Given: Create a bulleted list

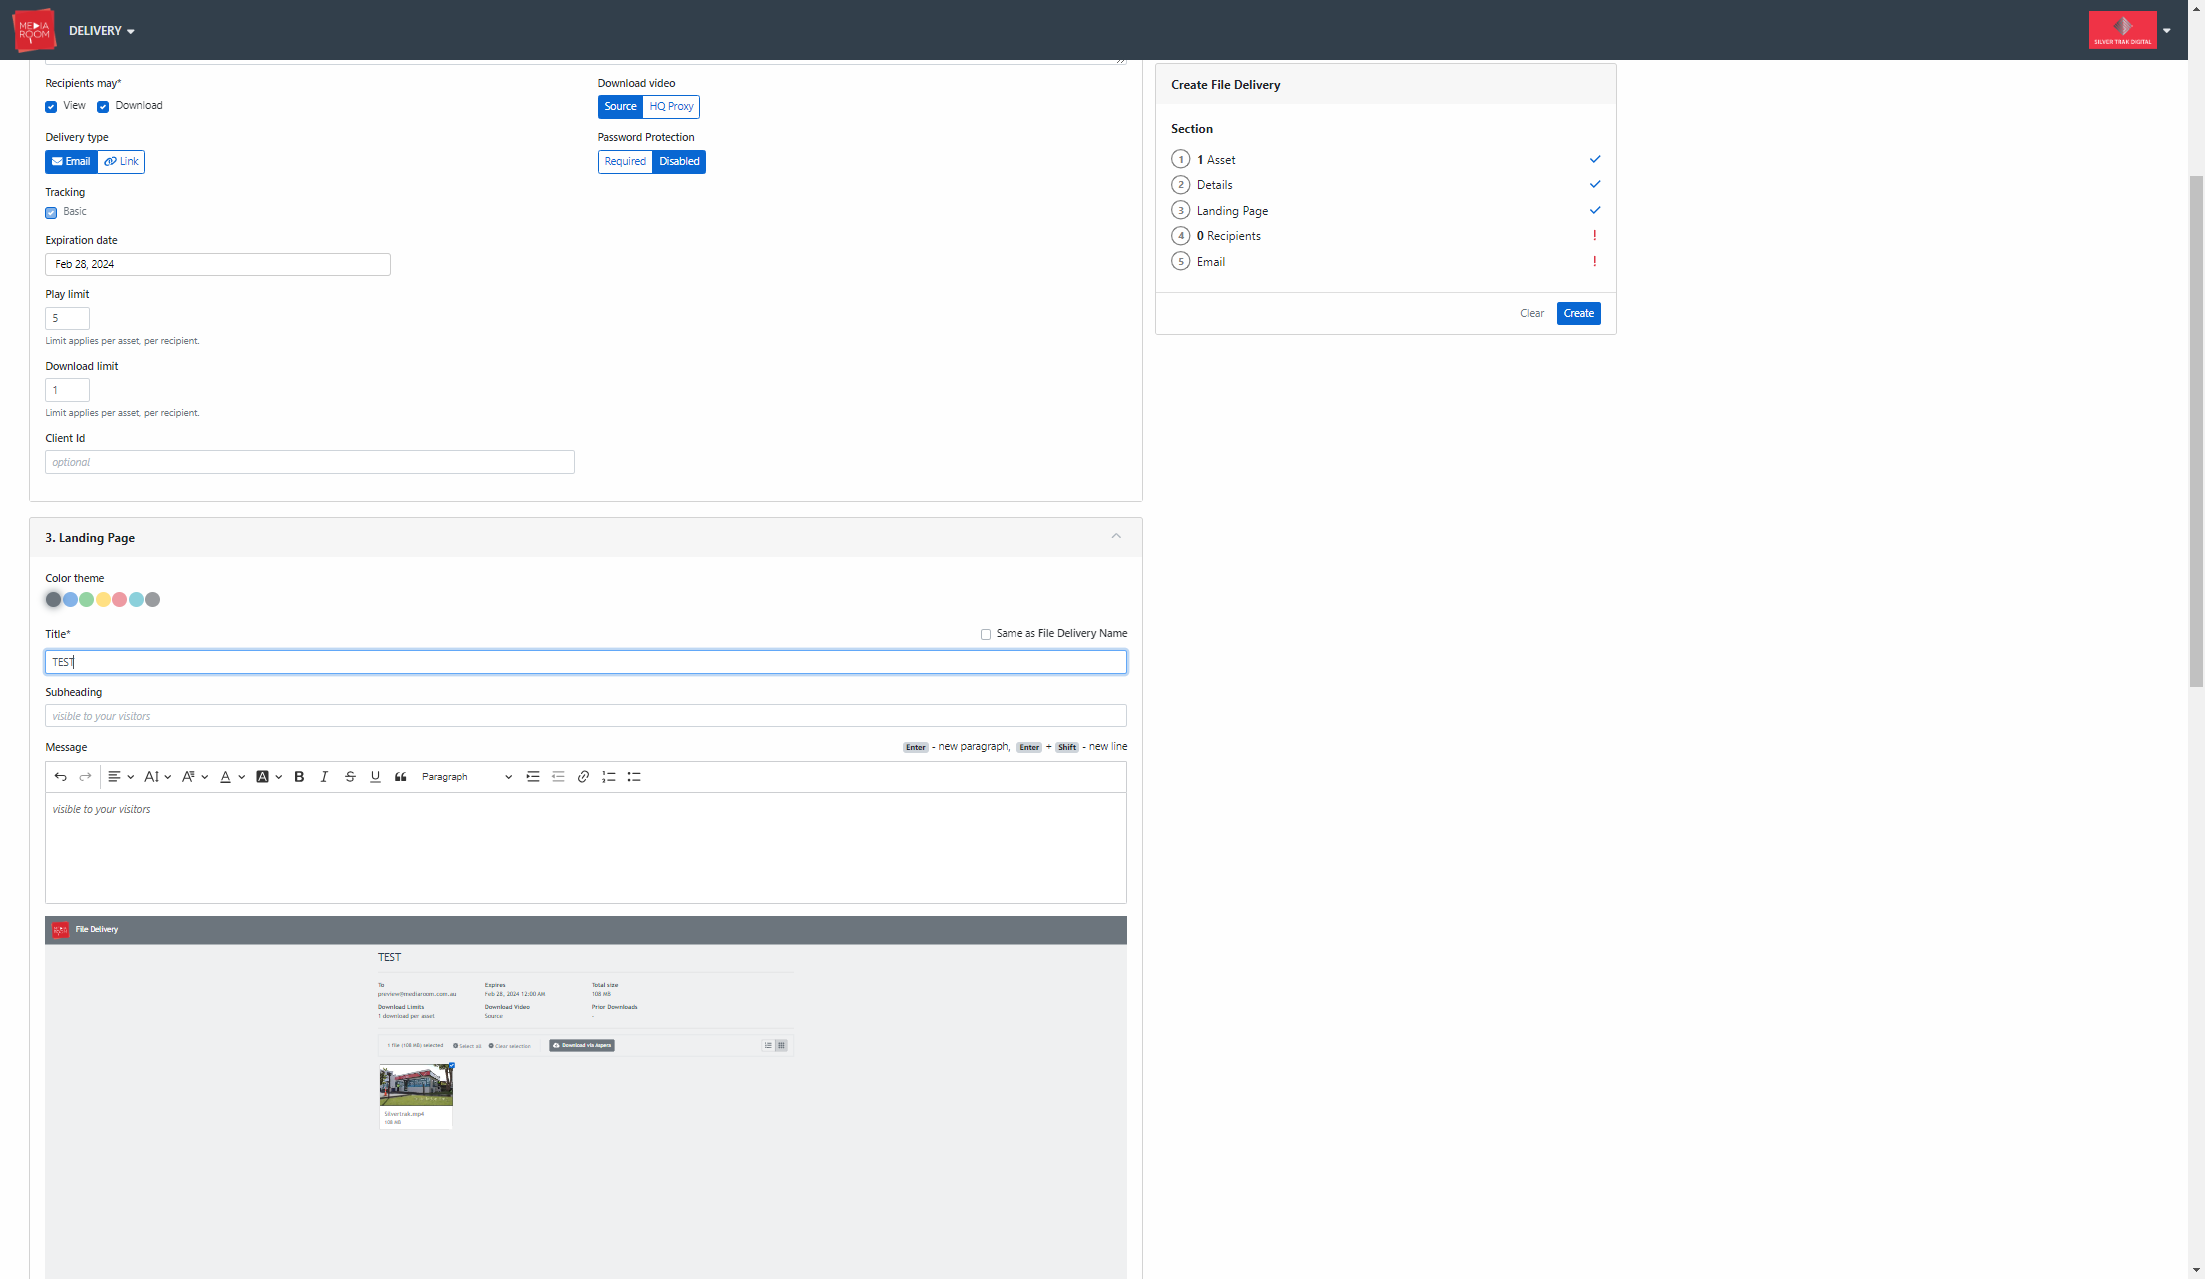Looking at the screenshot, I should 634,777.
